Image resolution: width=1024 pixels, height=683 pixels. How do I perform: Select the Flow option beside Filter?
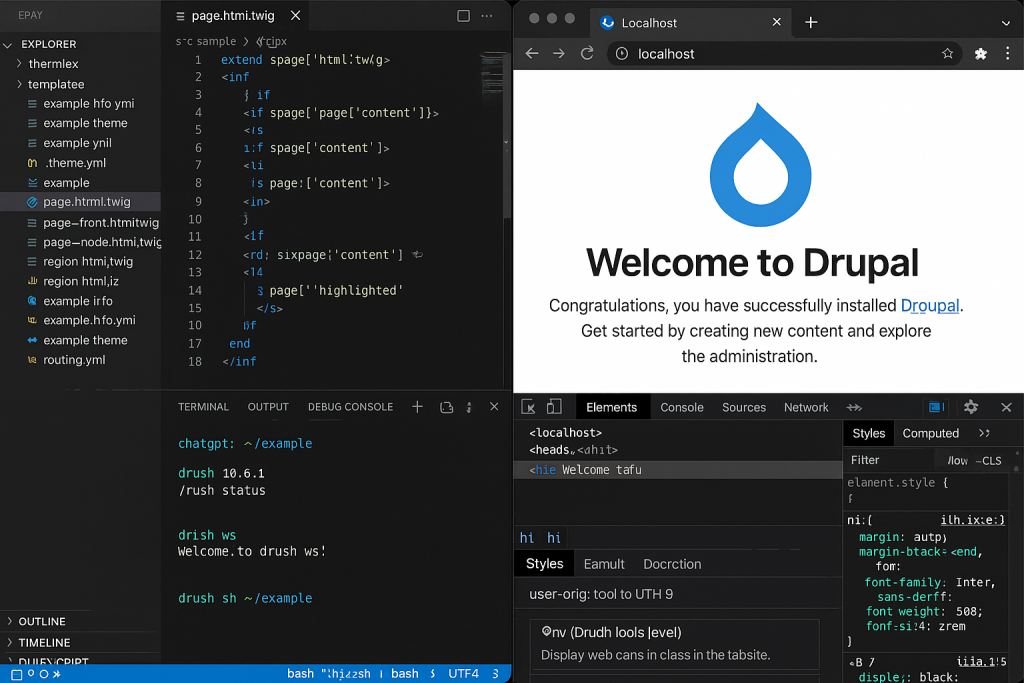tap(957, 460)
